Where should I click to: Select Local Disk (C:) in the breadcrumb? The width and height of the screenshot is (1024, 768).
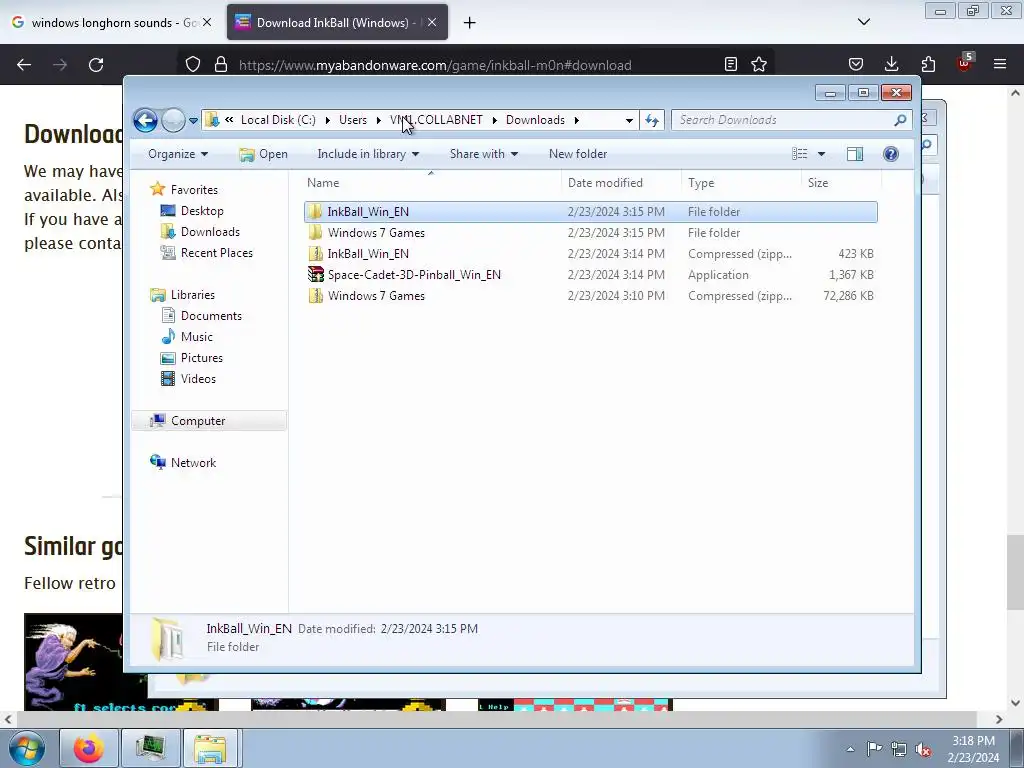click(x=278, y=120)
